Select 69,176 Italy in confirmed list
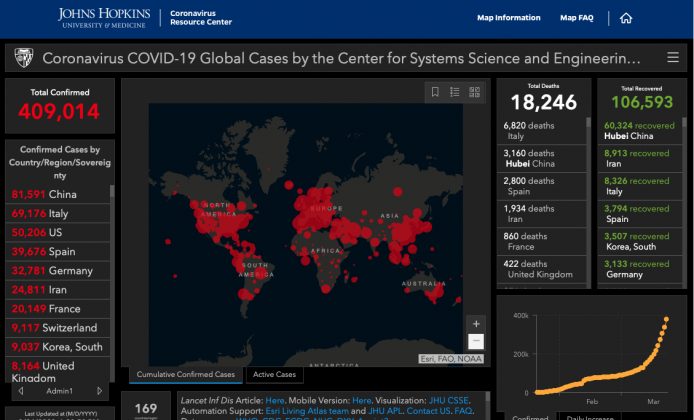Screen dimensions: 694x420 click(58, 213)
